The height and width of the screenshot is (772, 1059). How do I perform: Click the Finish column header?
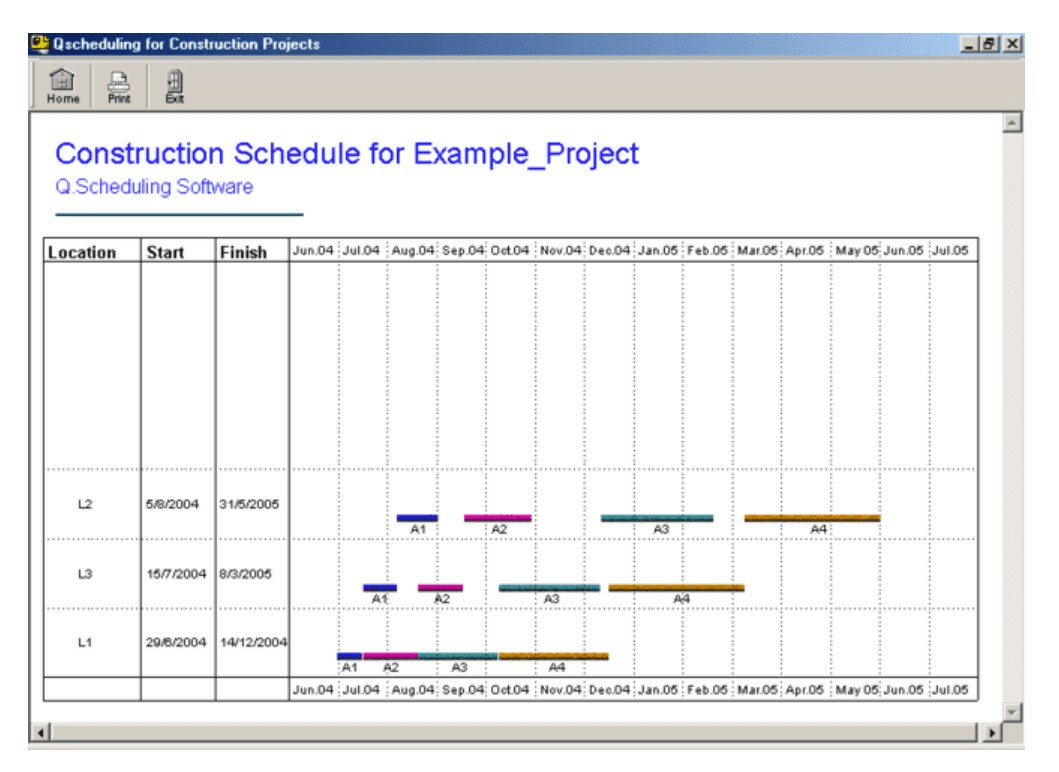tap(243, 253)
